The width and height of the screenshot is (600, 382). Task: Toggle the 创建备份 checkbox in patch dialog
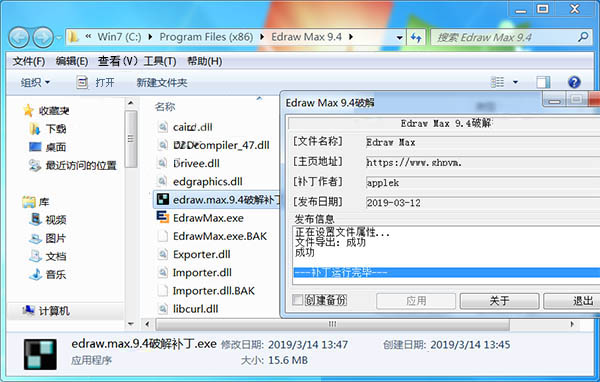298,300
